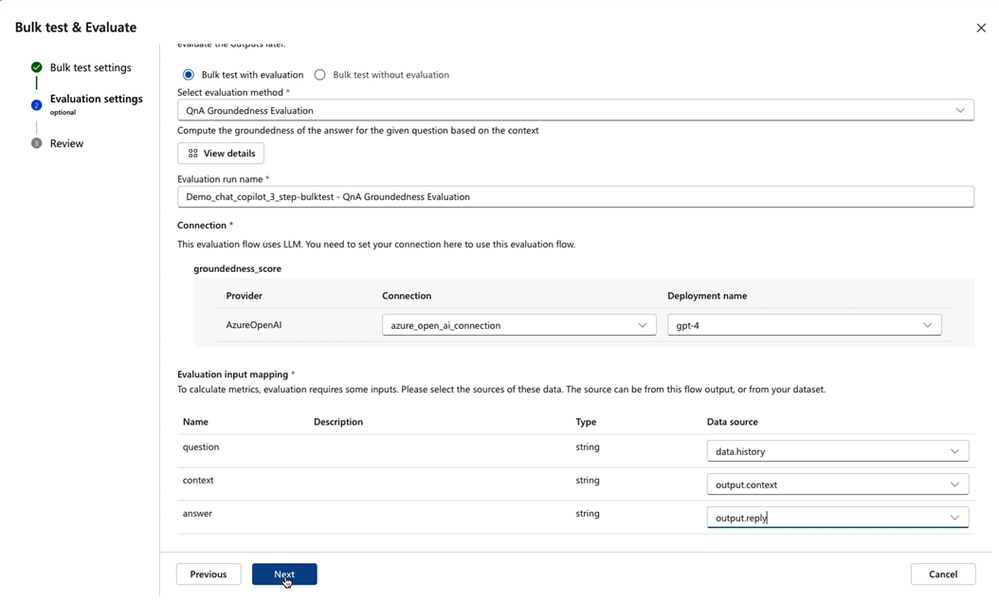The height and width of the screenshot is (602, 999).
Task: Click the Cancel button
Action: coord(943,574)
